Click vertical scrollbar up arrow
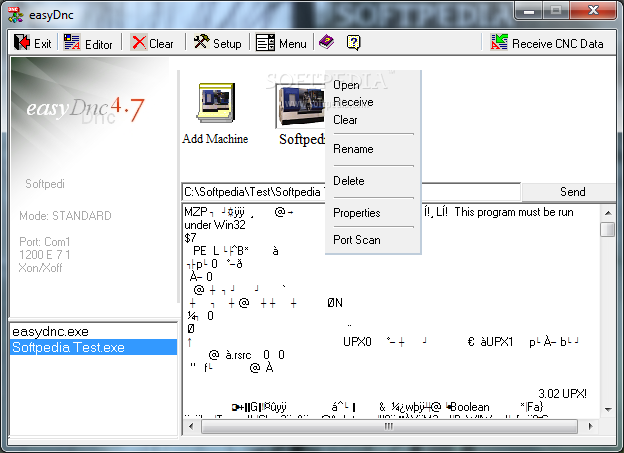 coord(608,213)
